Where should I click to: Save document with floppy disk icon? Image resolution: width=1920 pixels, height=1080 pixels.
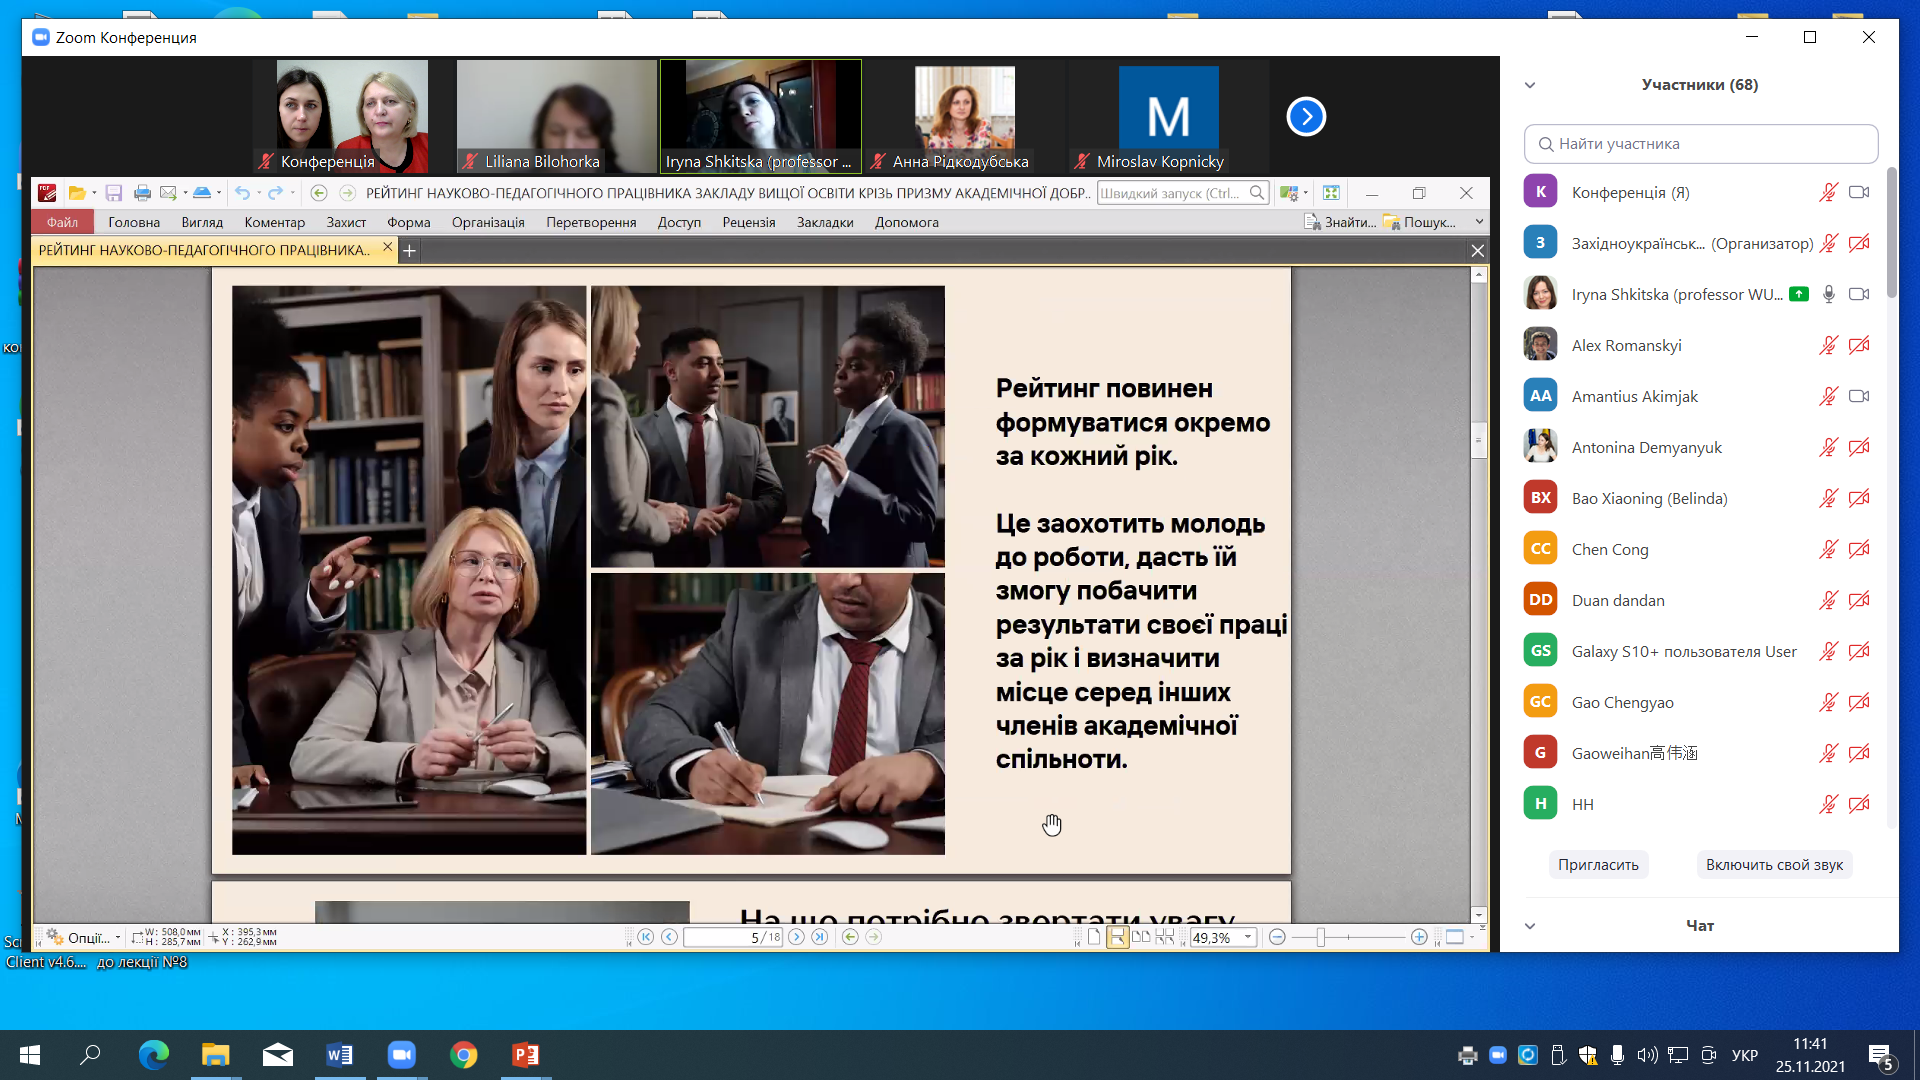(114, 193)
